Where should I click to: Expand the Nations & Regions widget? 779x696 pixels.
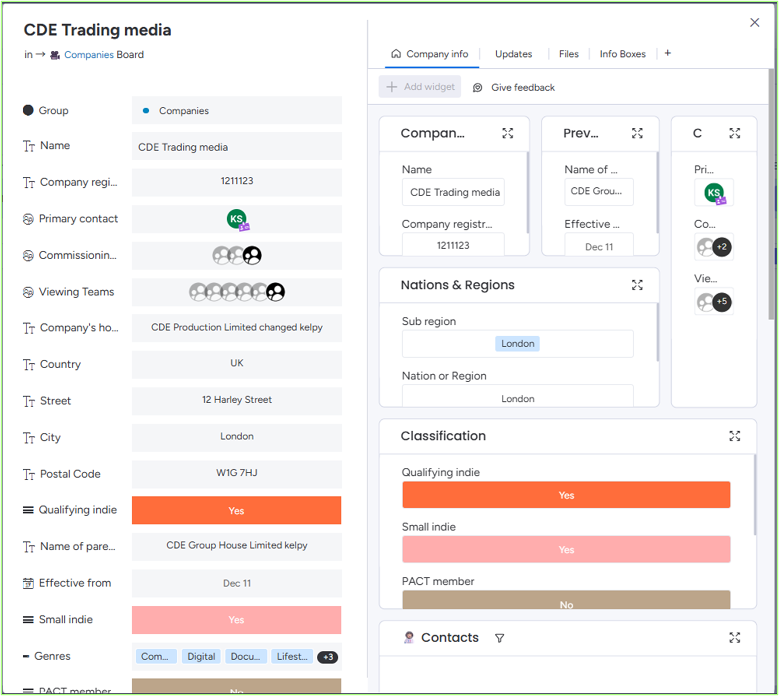click(x=637, y=285)
